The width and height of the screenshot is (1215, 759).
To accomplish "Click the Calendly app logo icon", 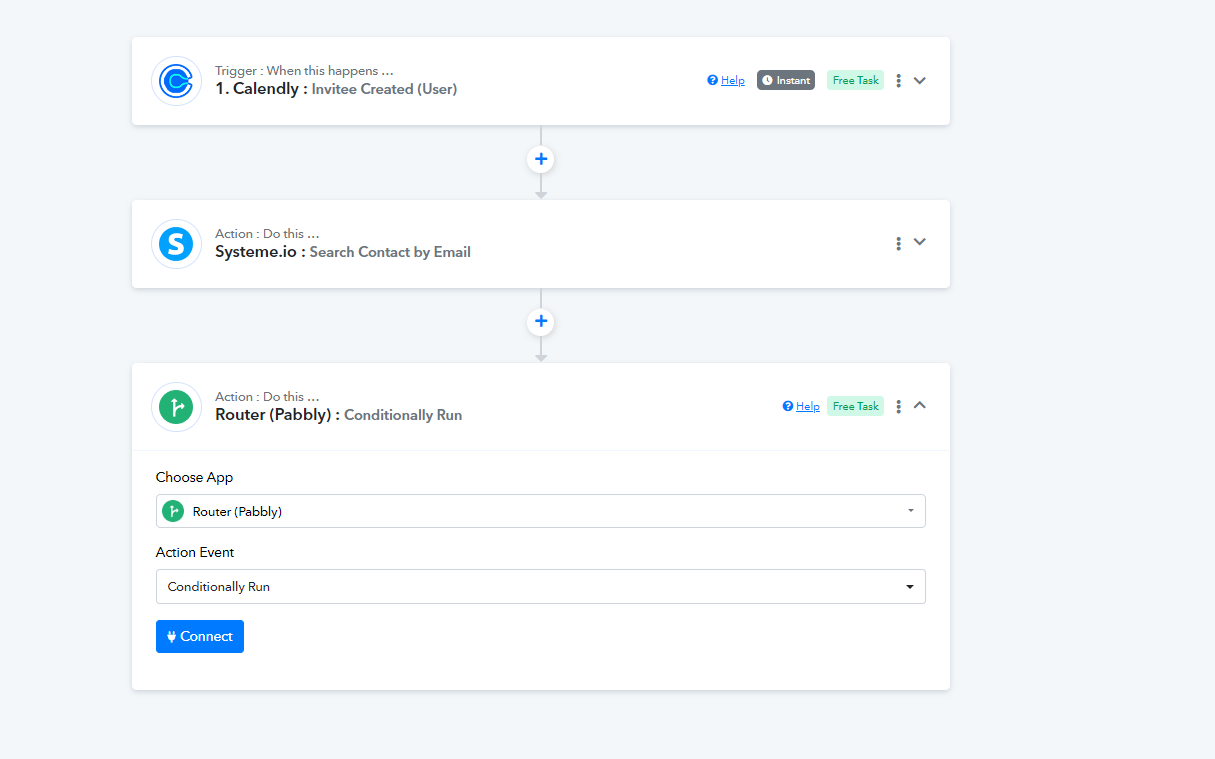I will pyautogui.click(x=176, y=81).
